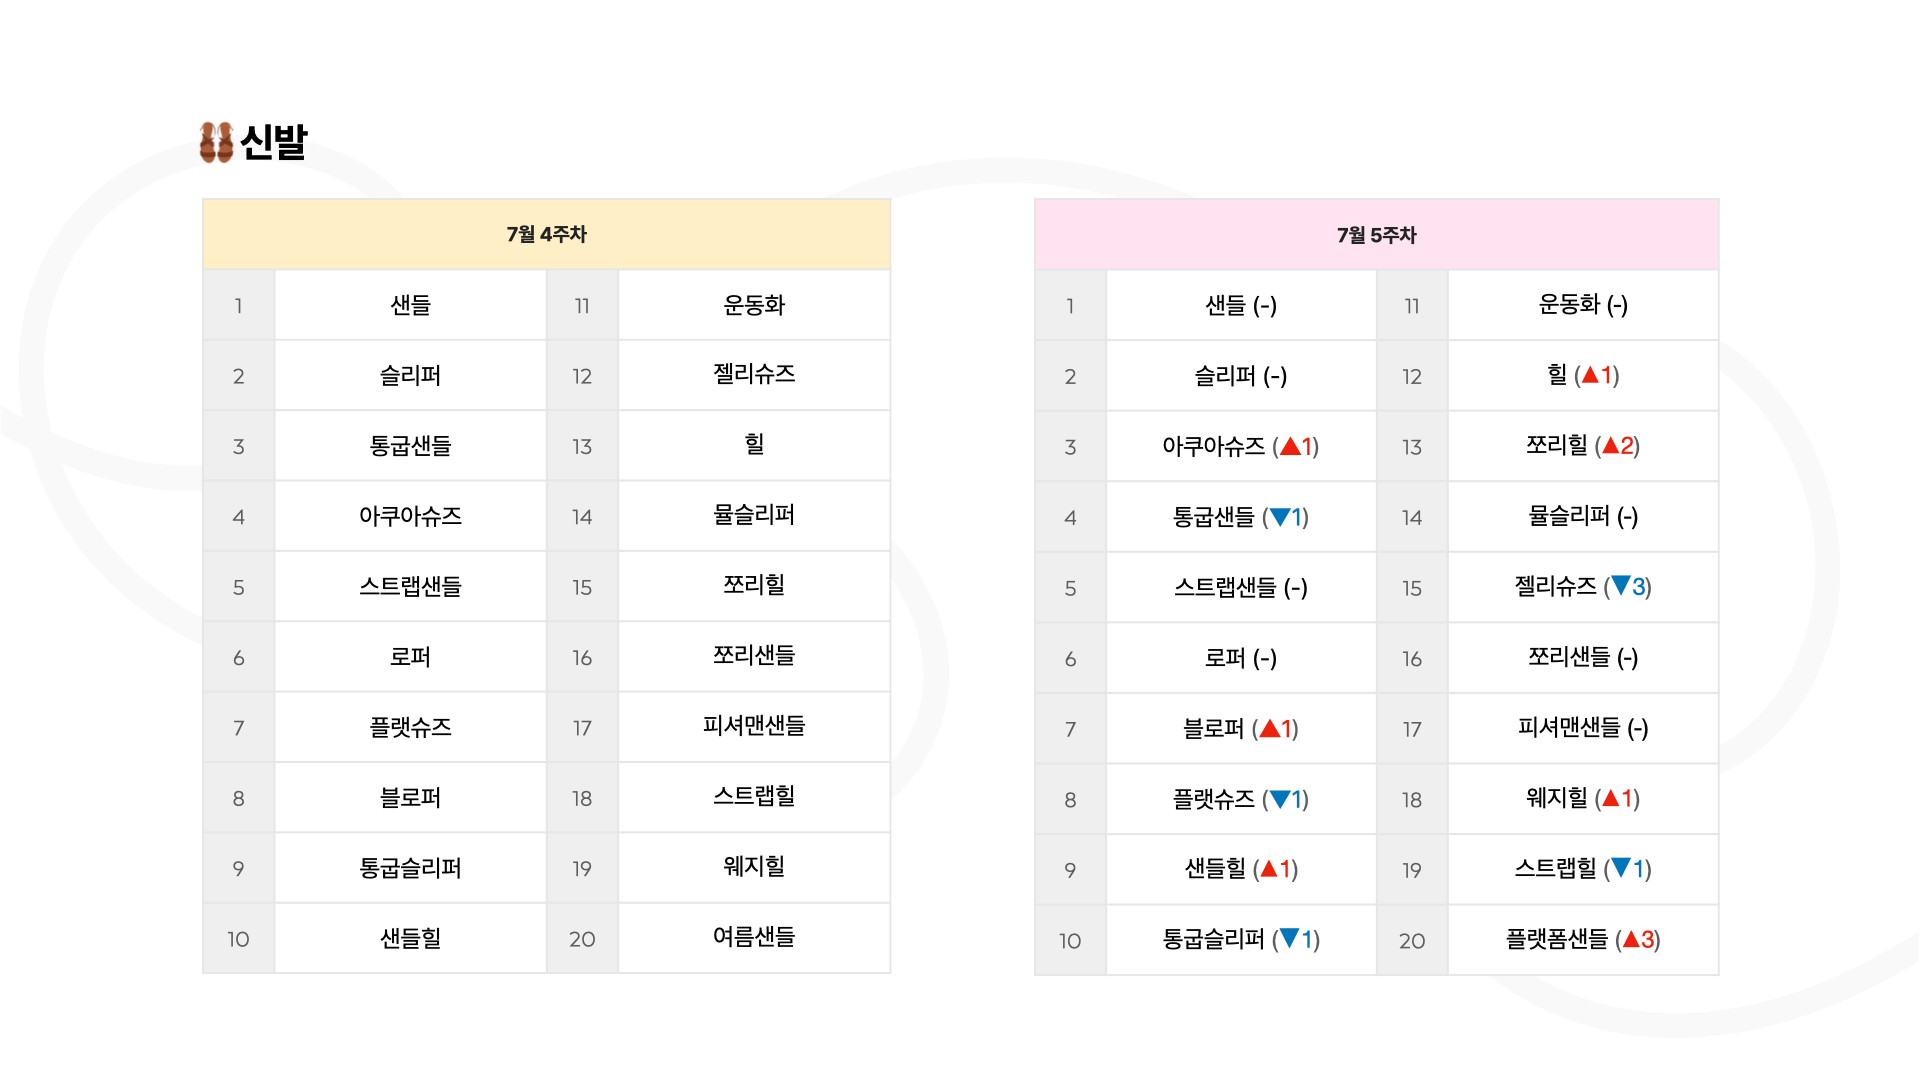1920x1080 pixels.
Task: Click the red up arrow beside 쪼리힐
Action: 1610,445
